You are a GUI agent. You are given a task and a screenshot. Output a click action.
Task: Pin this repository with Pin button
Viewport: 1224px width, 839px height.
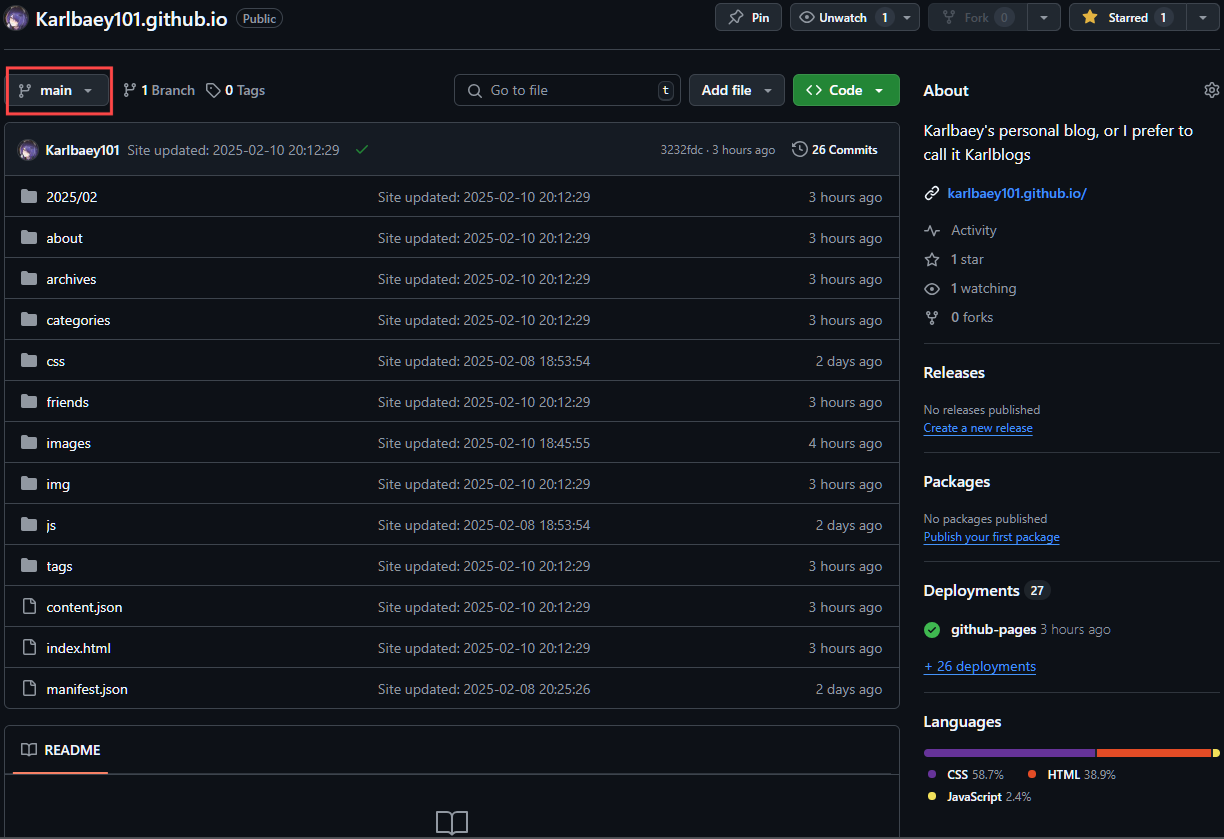click(749, 18)
